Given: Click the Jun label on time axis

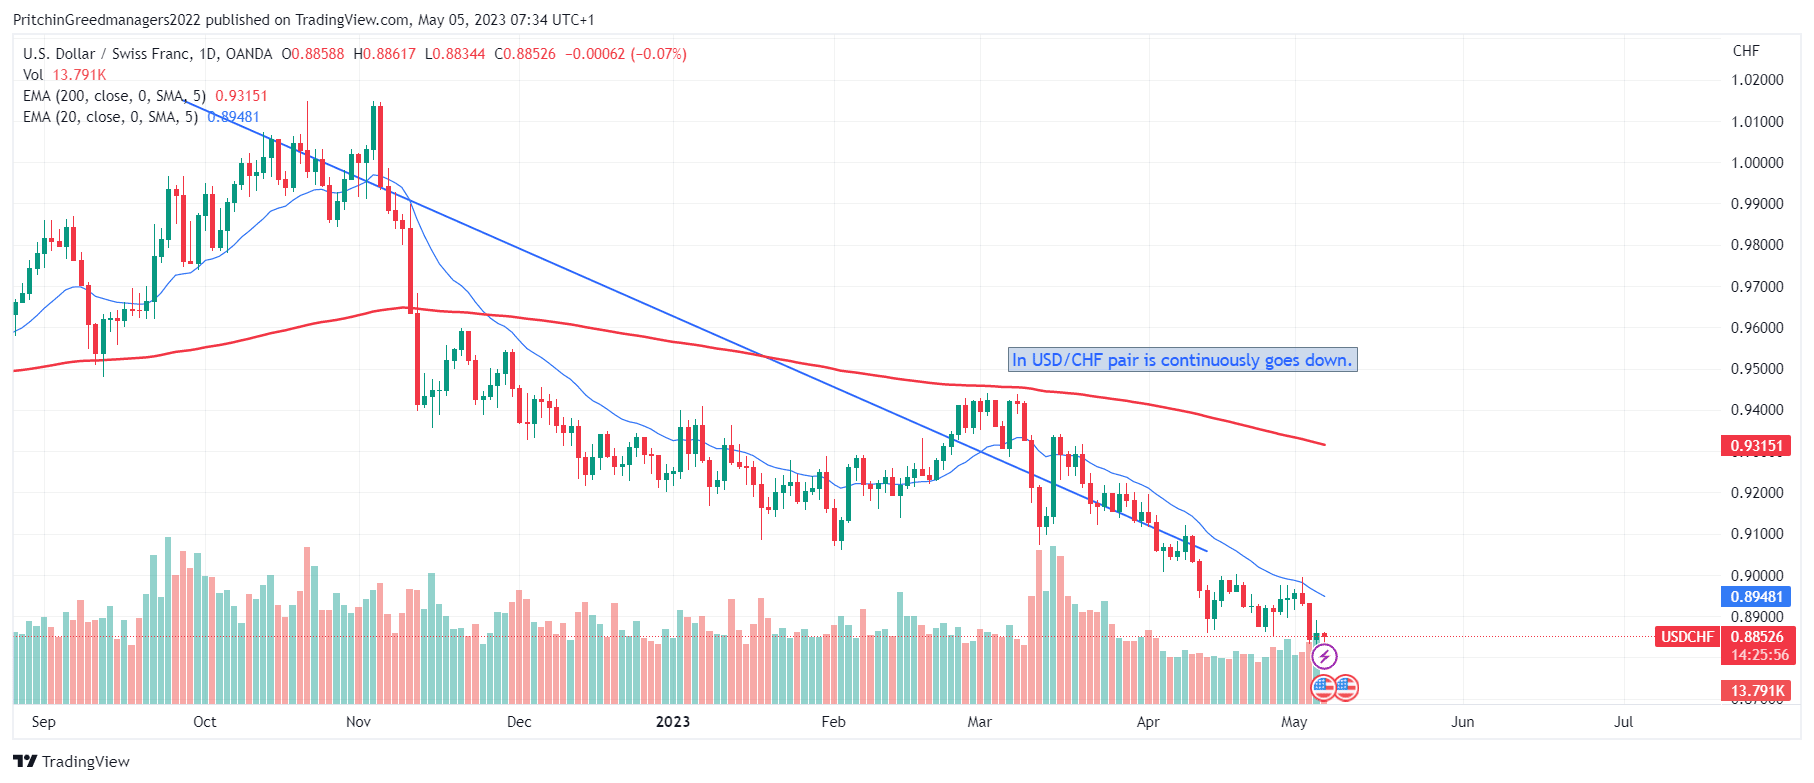Looking at the screenshot, I should pos(1463,722).
